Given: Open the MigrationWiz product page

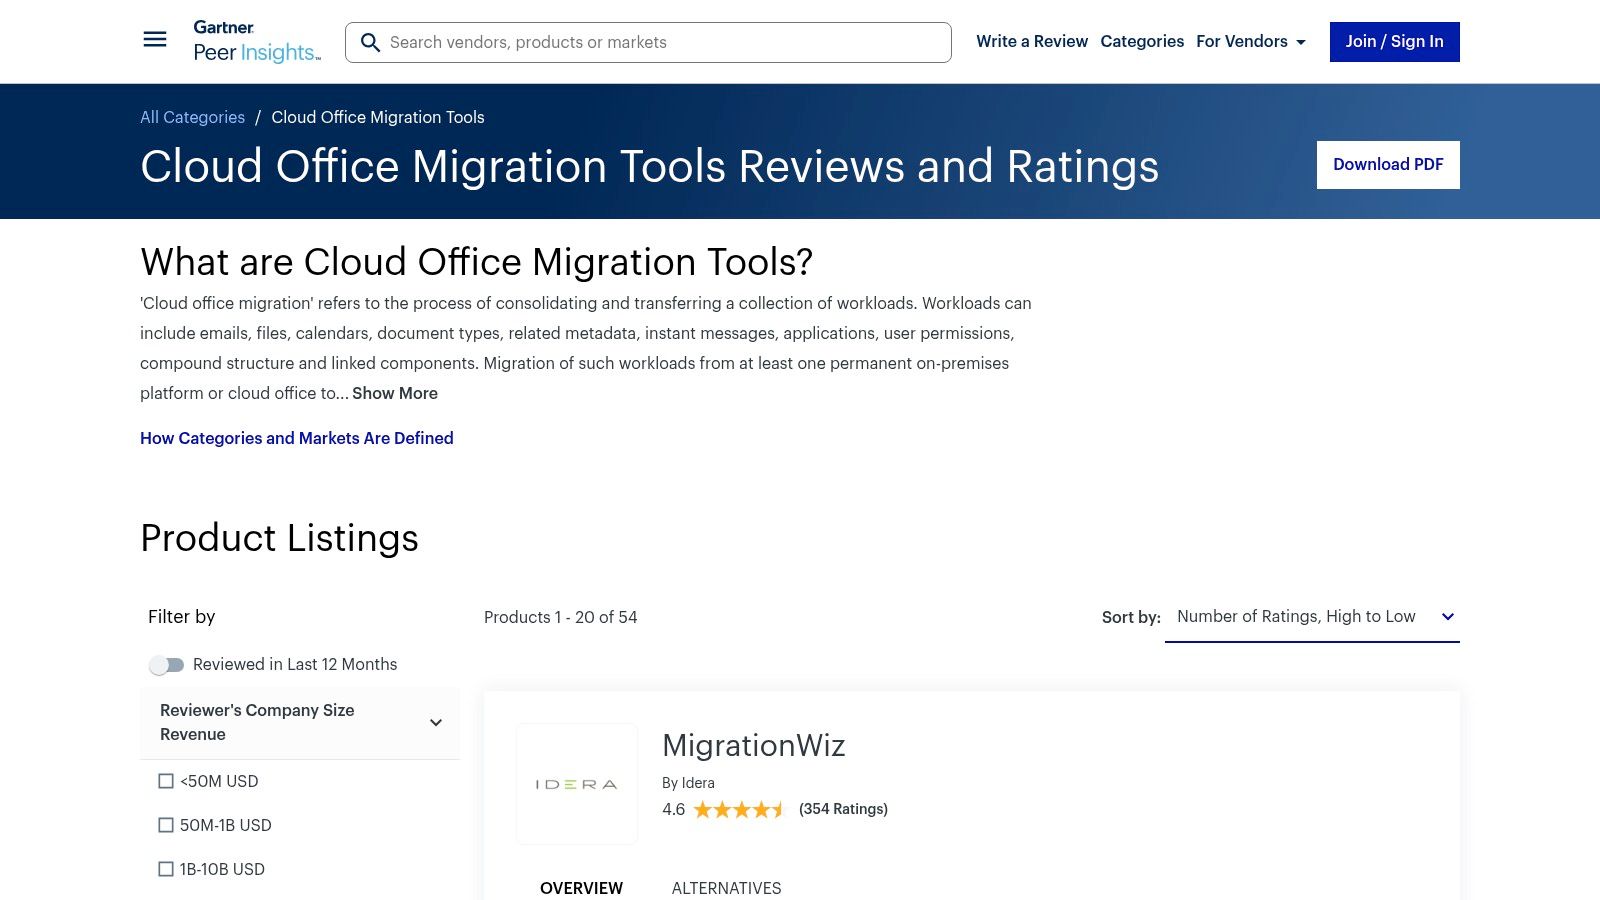Looking at the screenshot, I should point(754,744).
